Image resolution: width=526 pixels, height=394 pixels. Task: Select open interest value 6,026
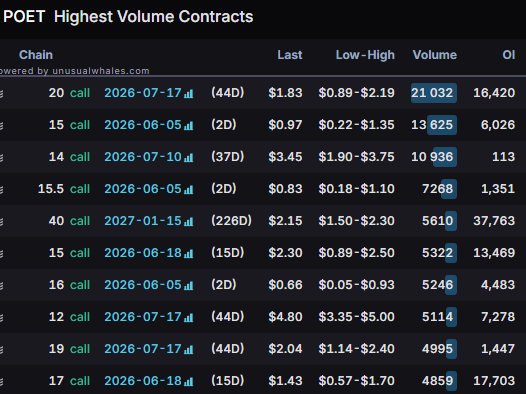point(498,125)
